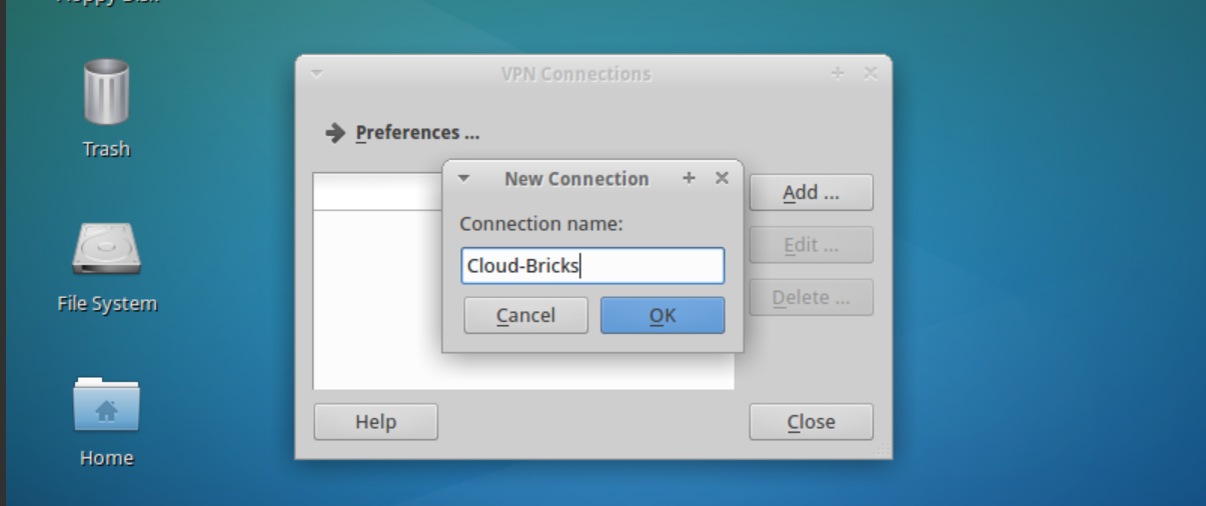Maximize the New Connection dialog with plus icon
1206x506 pixels.
point(688,178)
